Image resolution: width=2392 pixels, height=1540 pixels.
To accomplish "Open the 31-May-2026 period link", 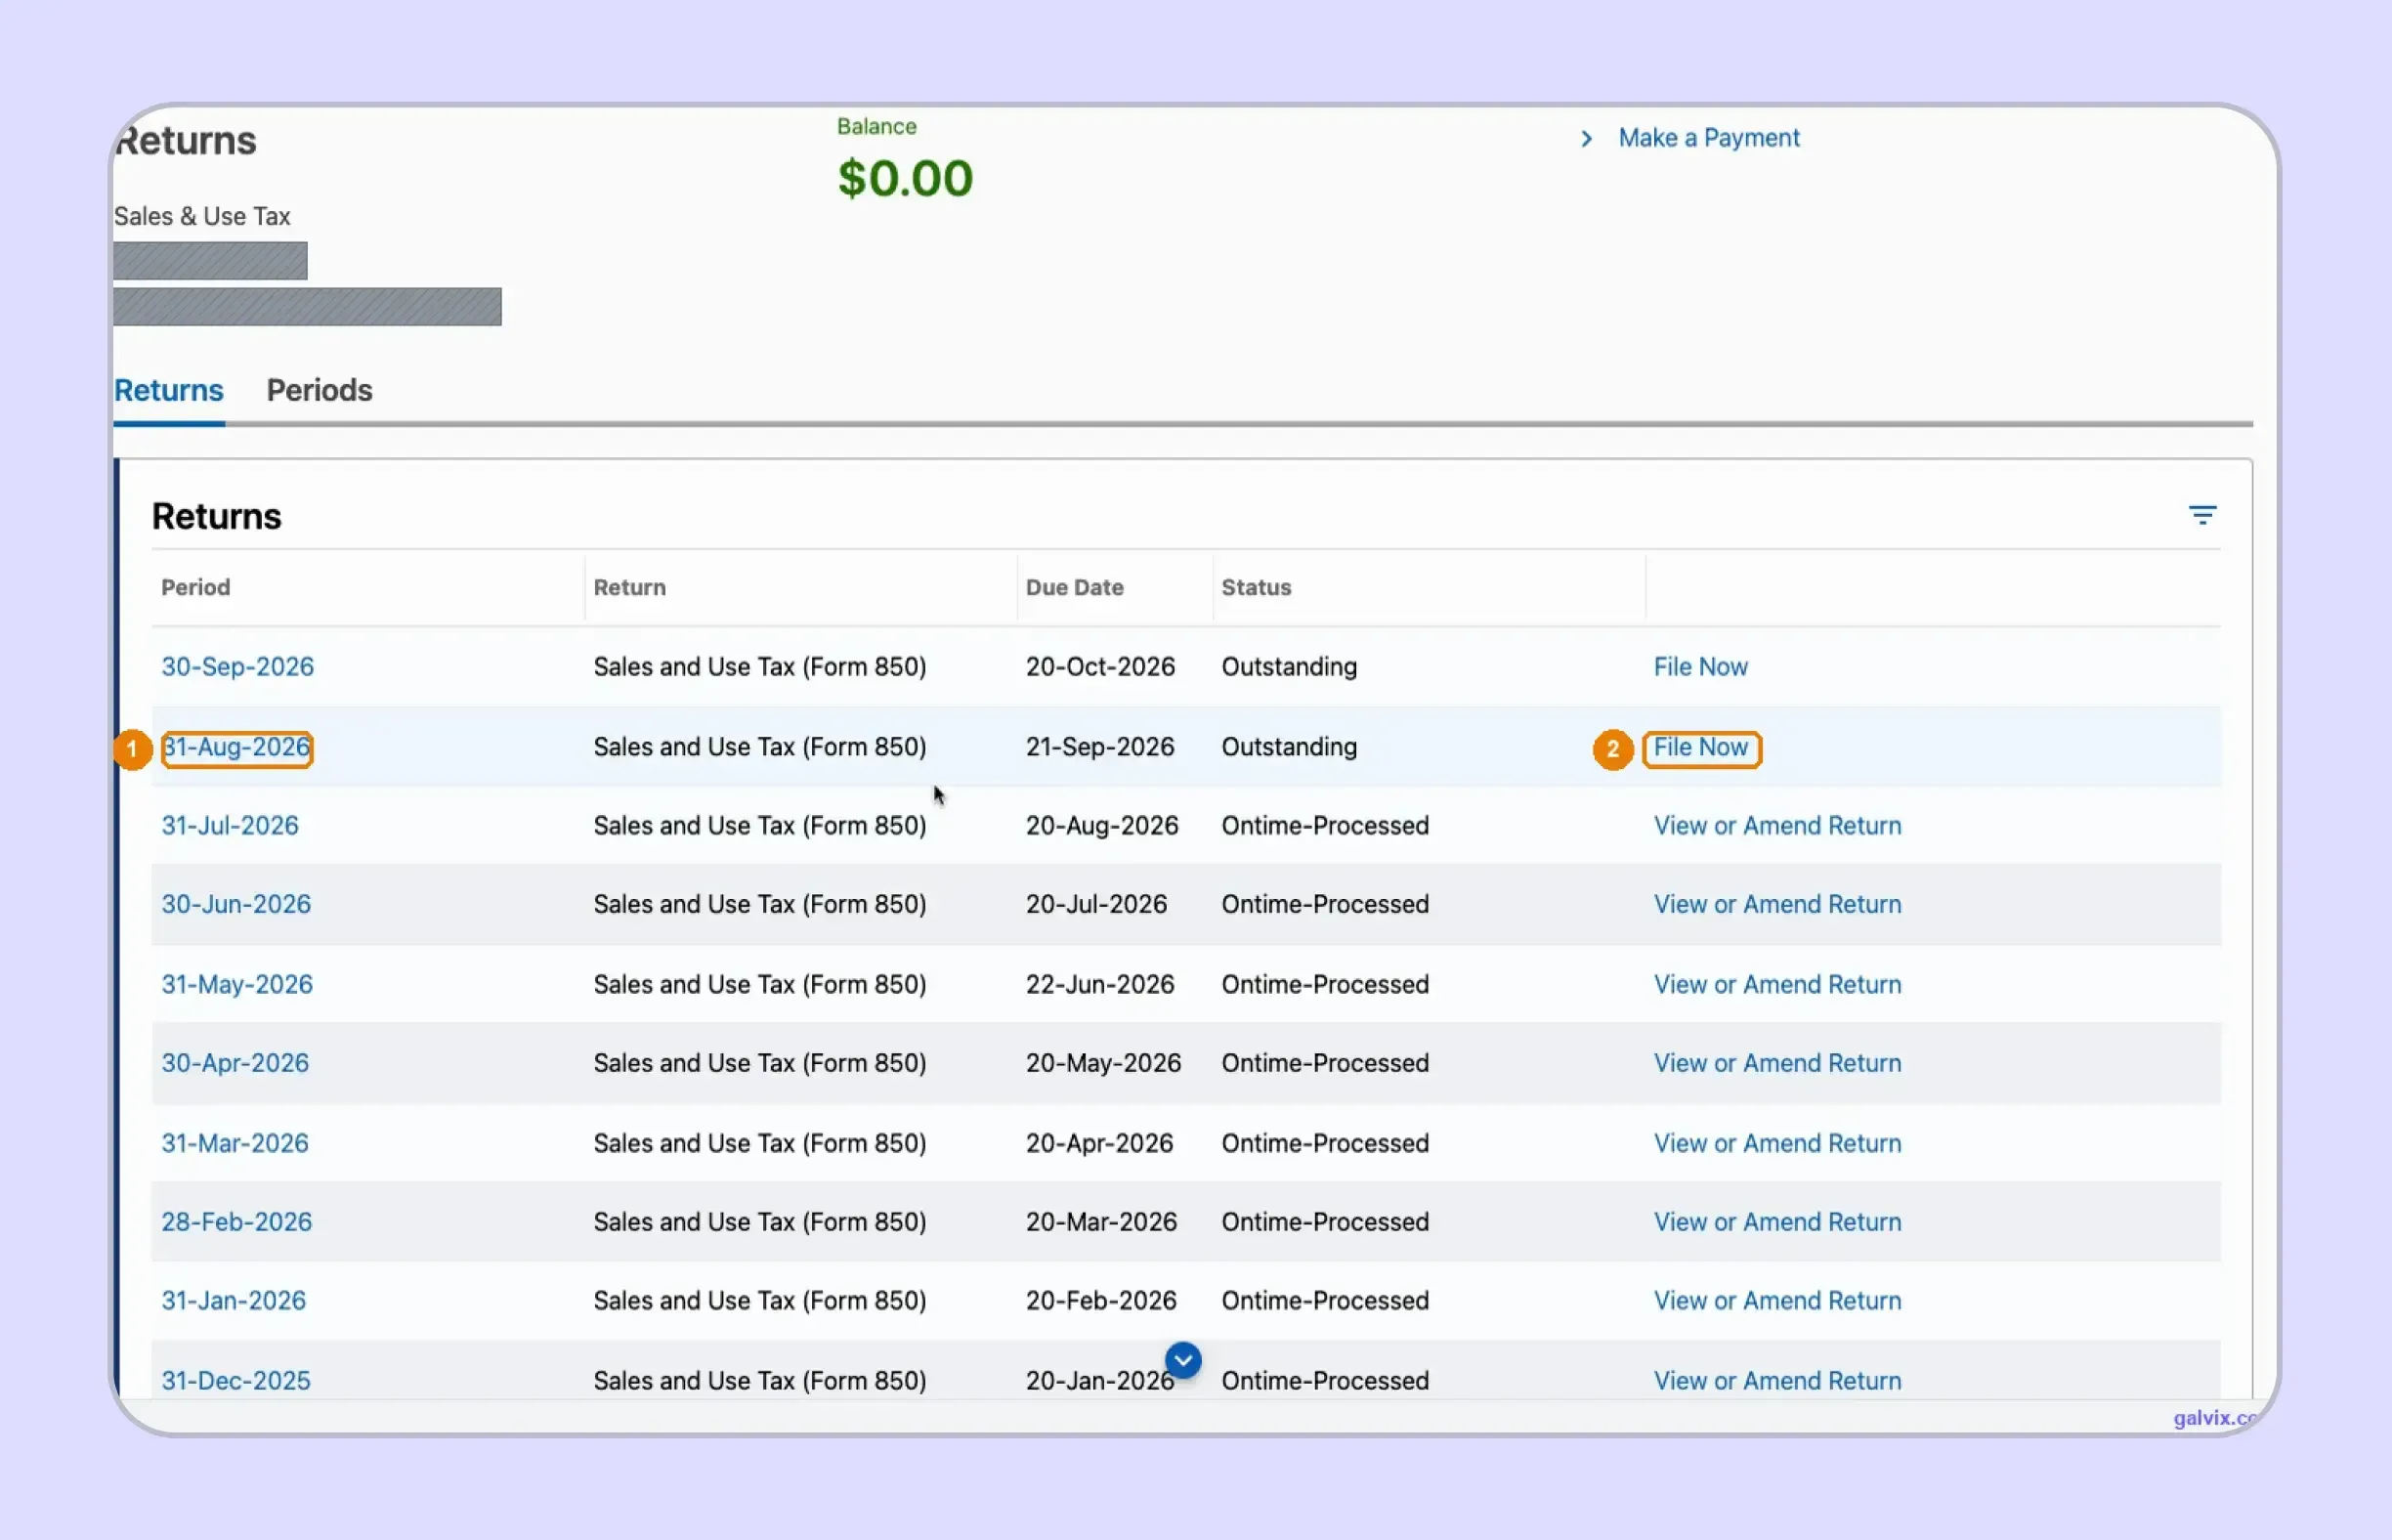I will click(237, 985).
